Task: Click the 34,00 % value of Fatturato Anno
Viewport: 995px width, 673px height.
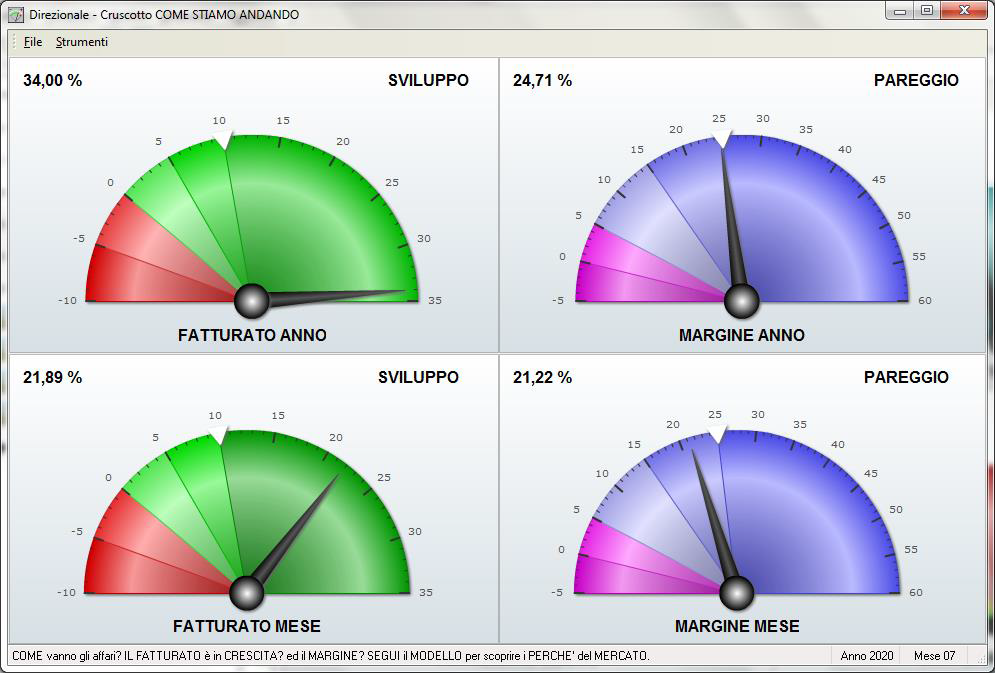Action: pyautogui.click(x=53, y=81)
